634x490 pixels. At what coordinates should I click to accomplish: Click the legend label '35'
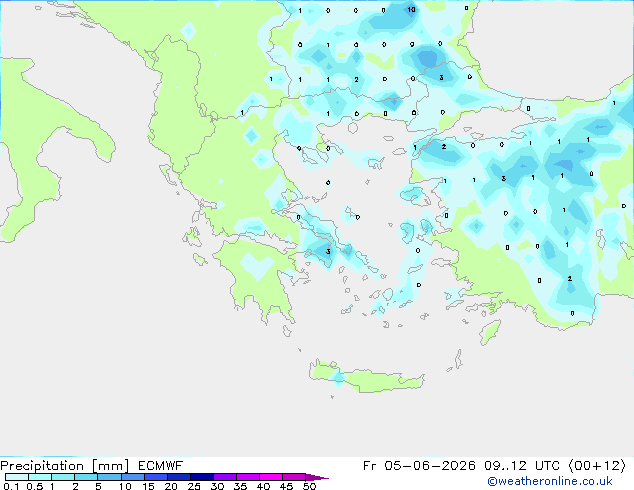pos(240,486)
